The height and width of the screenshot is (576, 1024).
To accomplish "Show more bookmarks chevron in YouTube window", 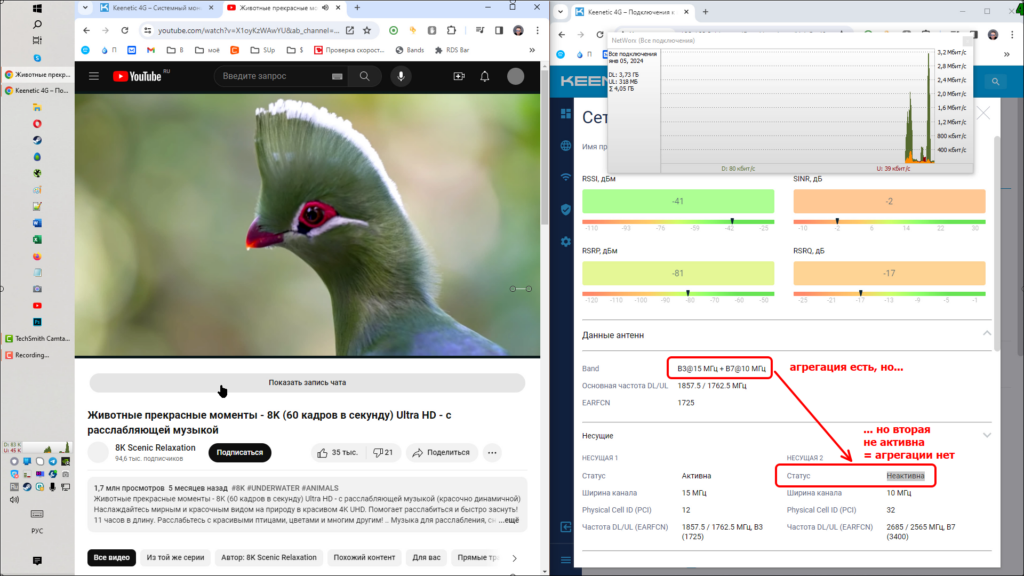I will click(x=532, y=50).
